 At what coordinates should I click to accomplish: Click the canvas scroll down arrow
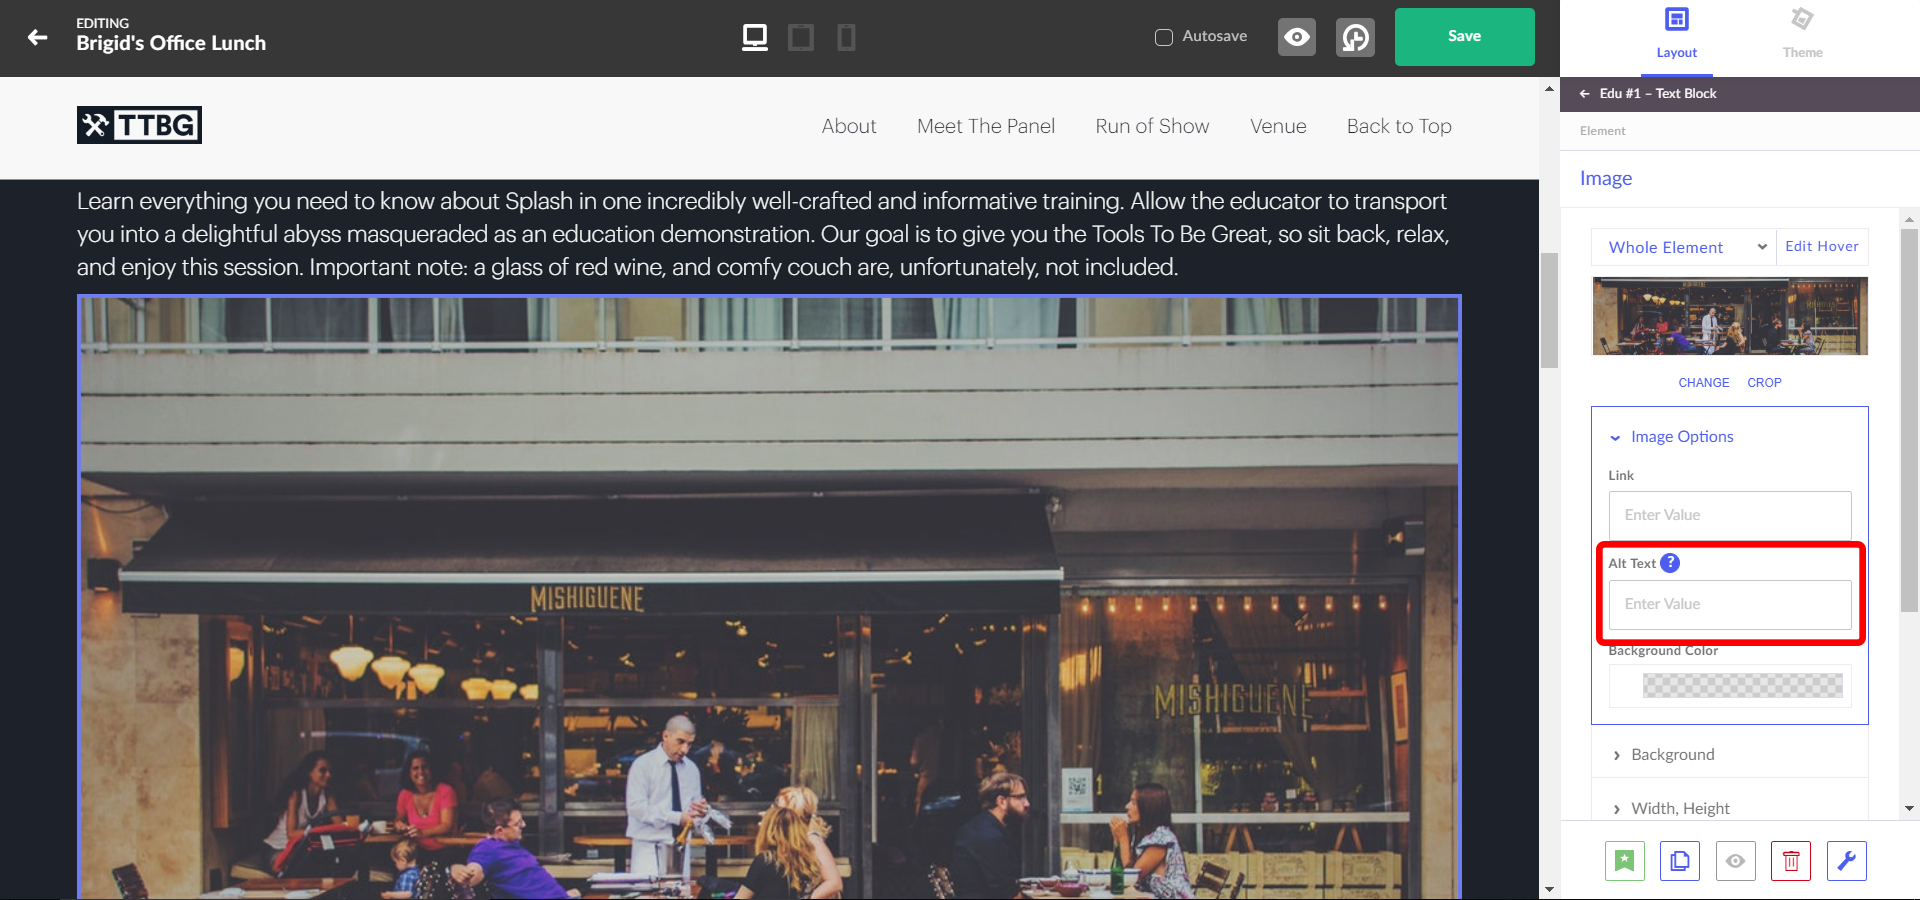pyautogui.click(x=1550, y=889)
